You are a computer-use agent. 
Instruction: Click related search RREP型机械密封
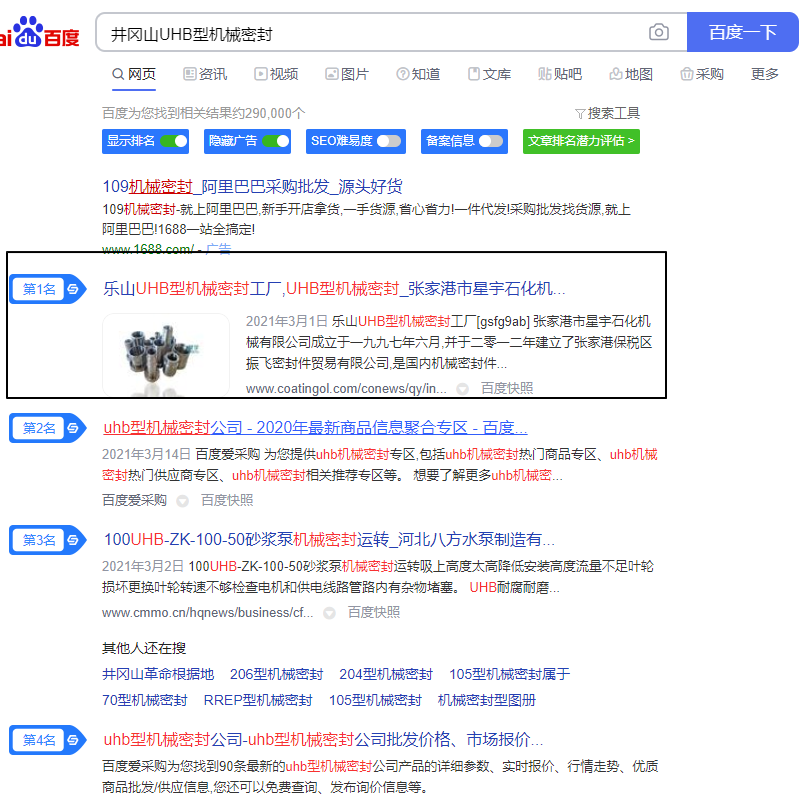click(258, 701)
